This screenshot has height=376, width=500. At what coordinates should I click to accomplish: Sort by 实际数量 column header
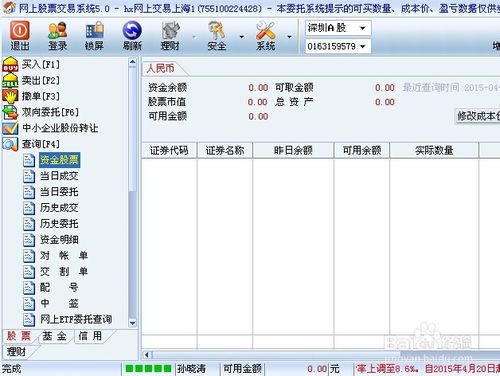tap(434, 150)
